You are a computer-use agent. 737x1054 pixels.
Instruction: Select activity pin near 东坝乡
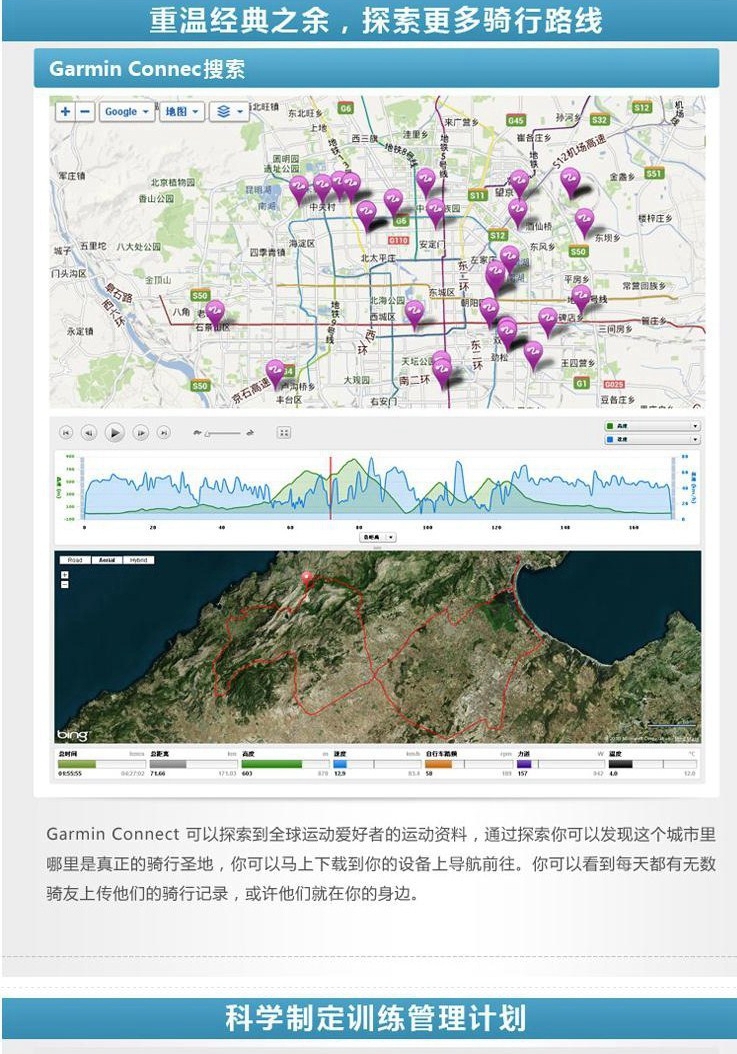click(584, 223)
